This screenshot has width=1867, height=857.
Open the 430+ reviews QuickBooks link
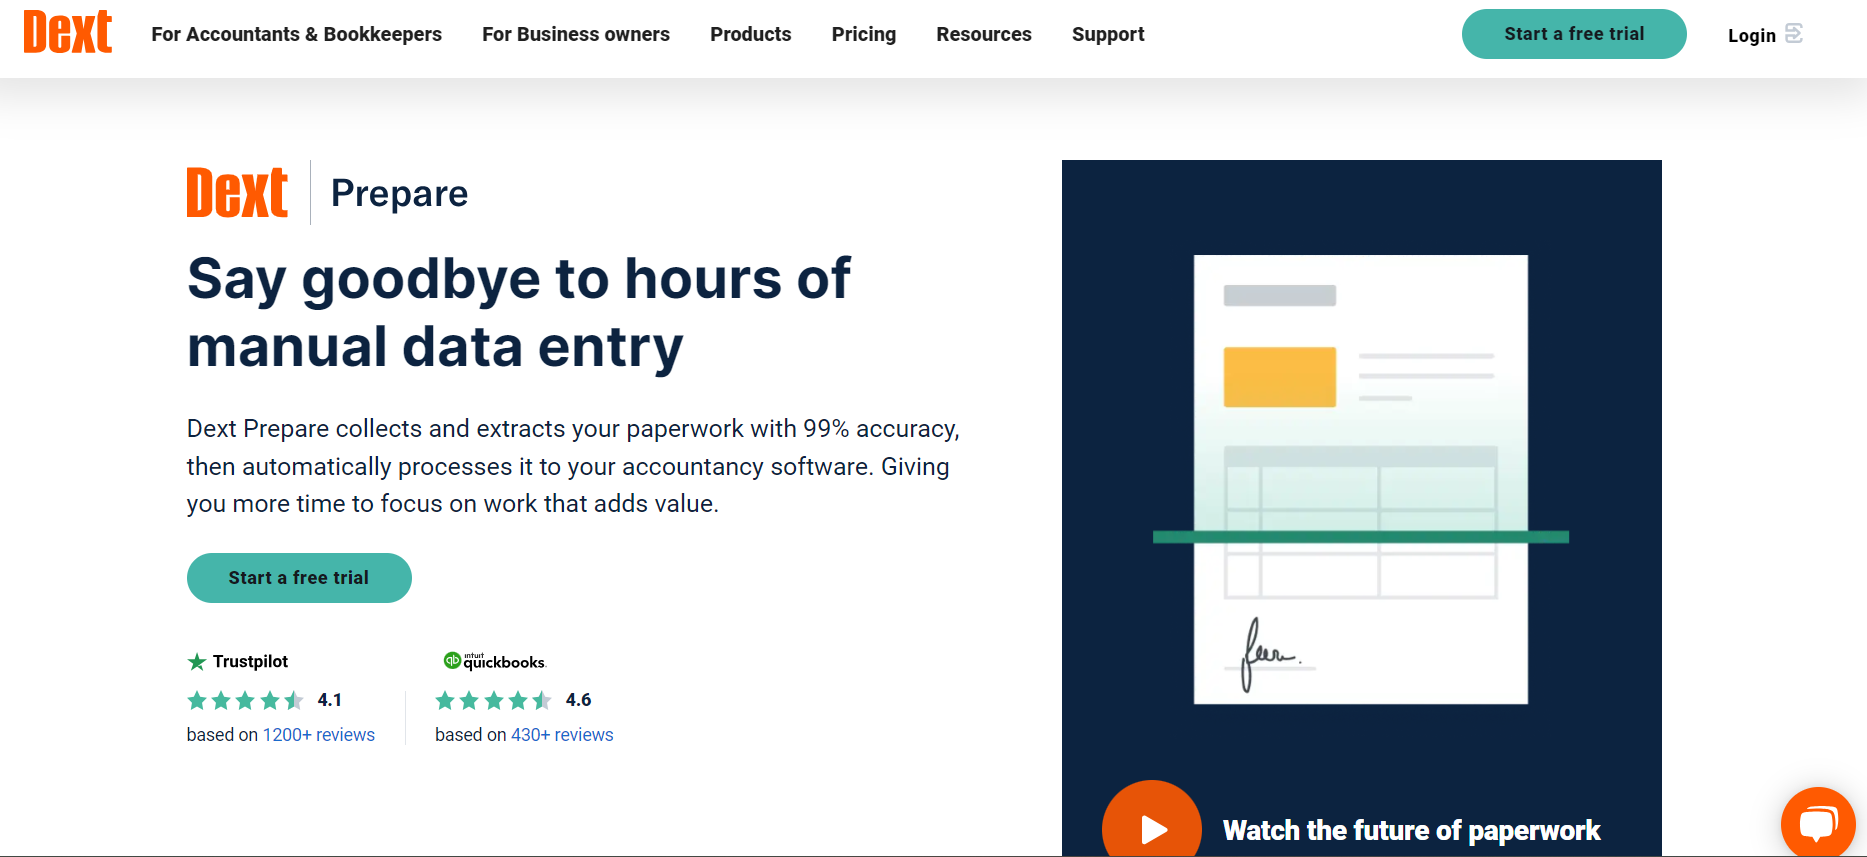point(562,735)
